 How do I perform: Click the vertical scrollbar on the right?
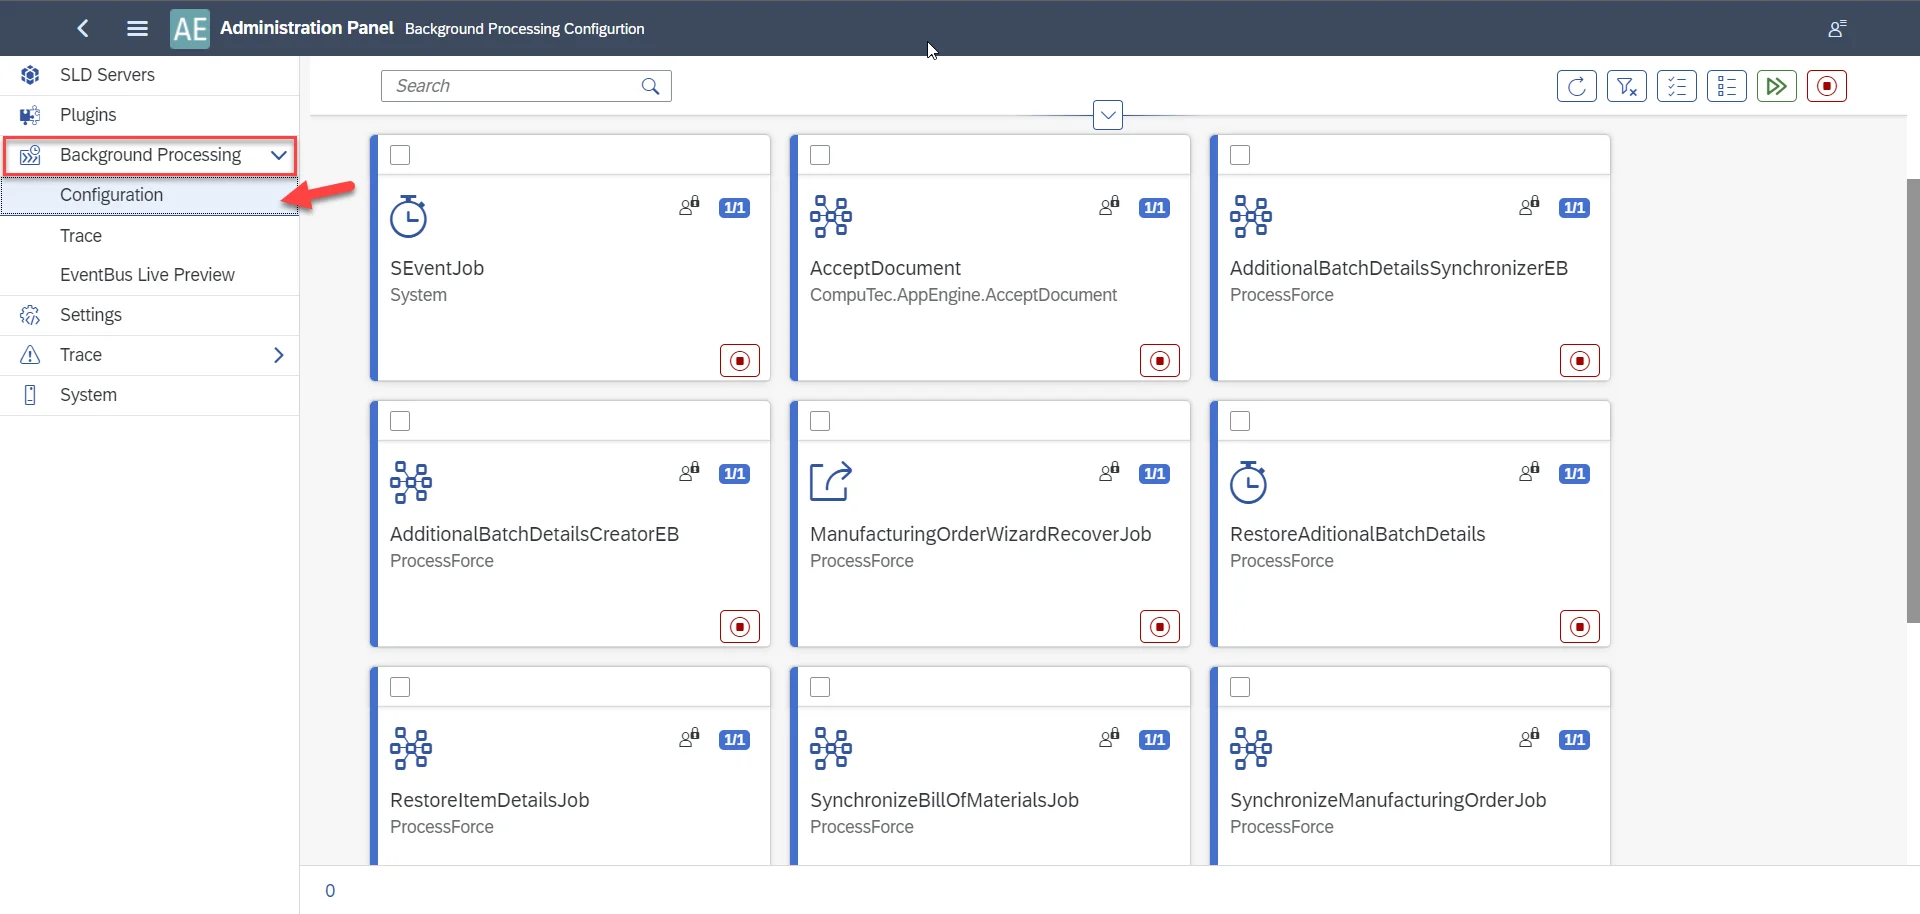1912,400
